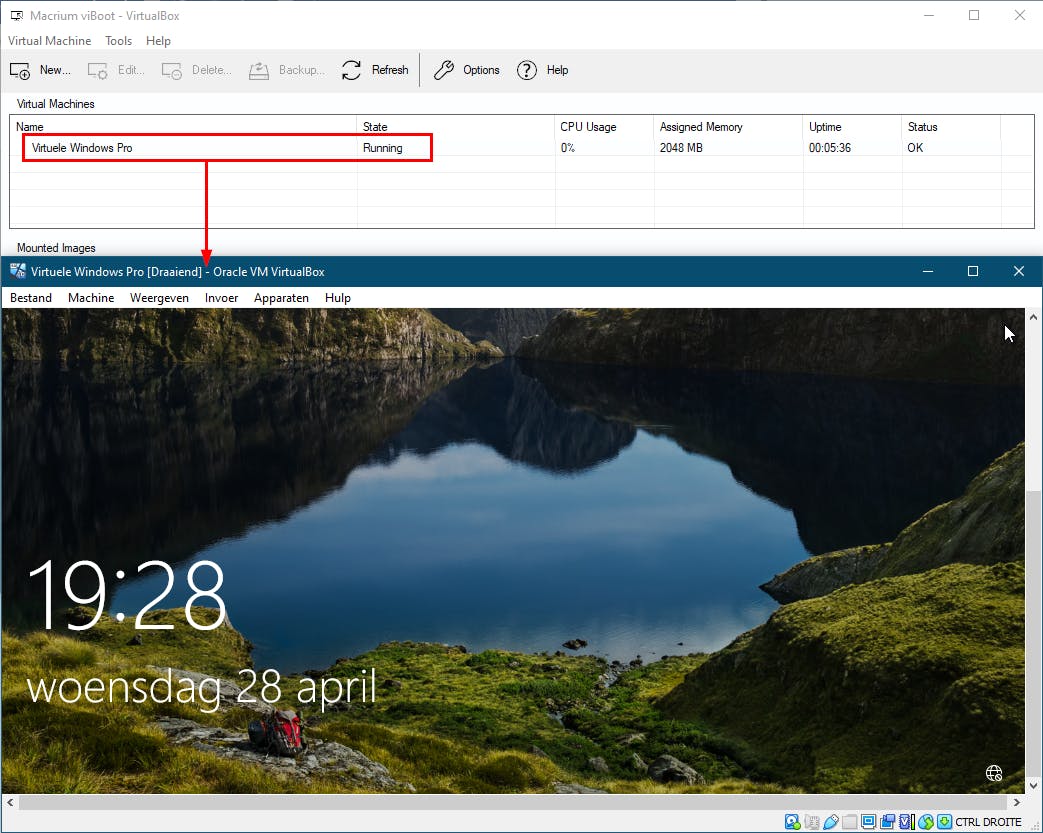Click the Assigned Memory column header
Image resolution: width=1043 pixels, height=833 pixels.
(701, 126)
